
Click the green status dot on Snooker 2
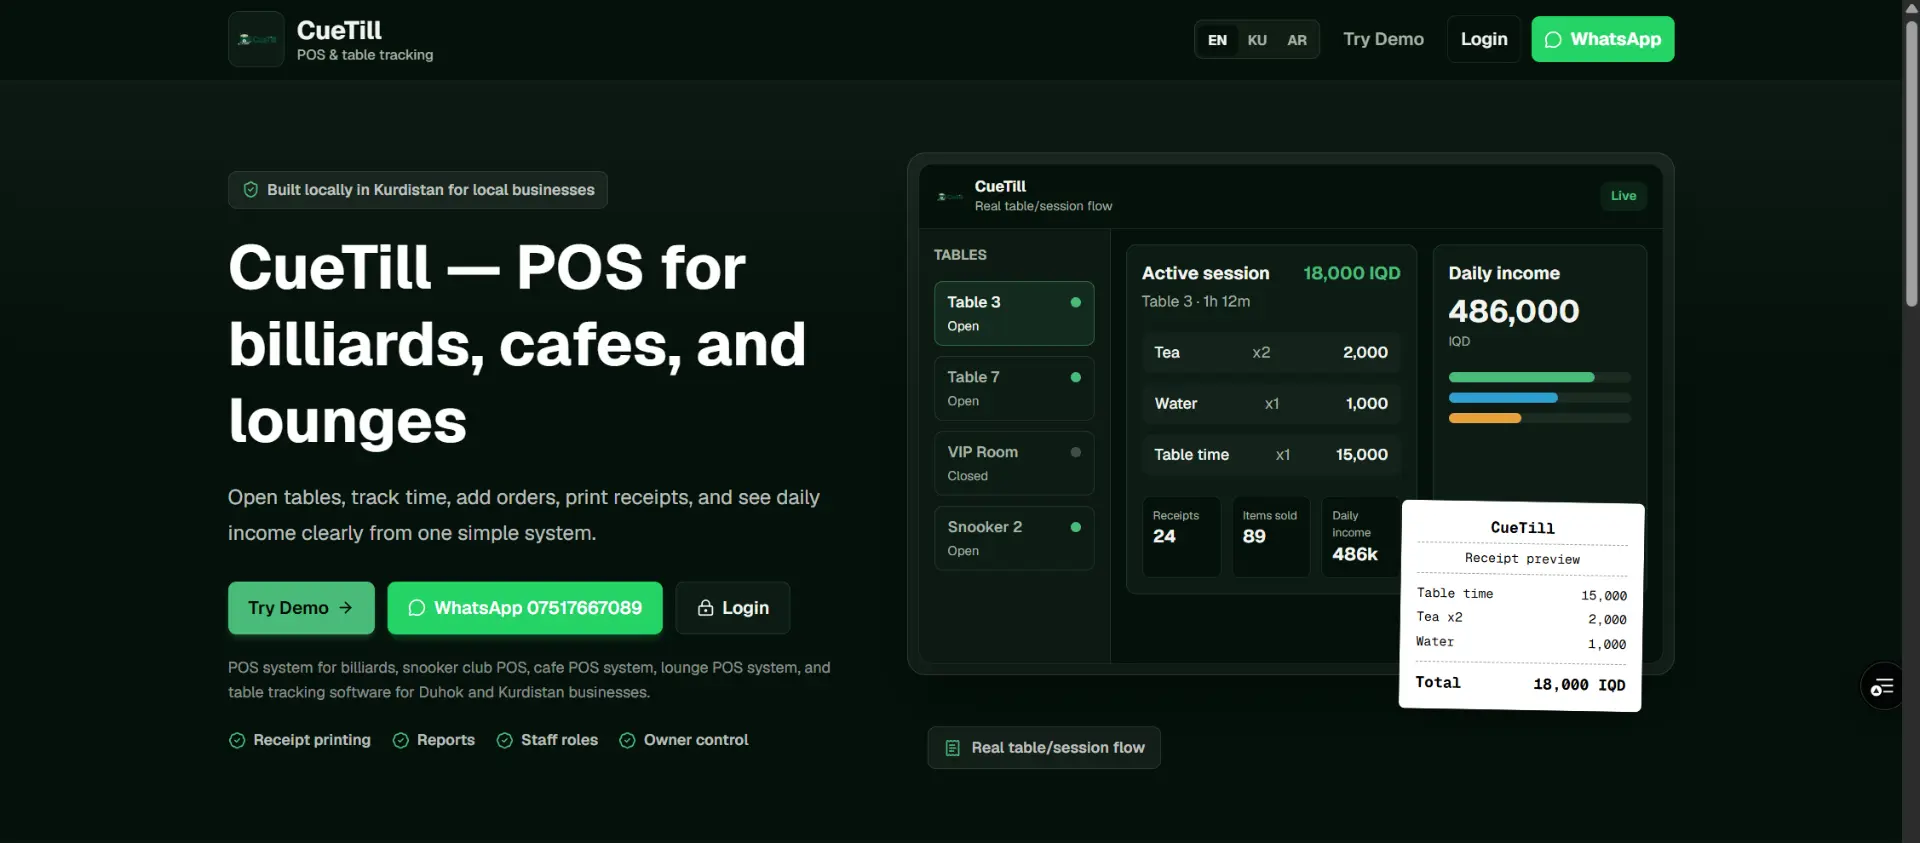(1076, 527)
